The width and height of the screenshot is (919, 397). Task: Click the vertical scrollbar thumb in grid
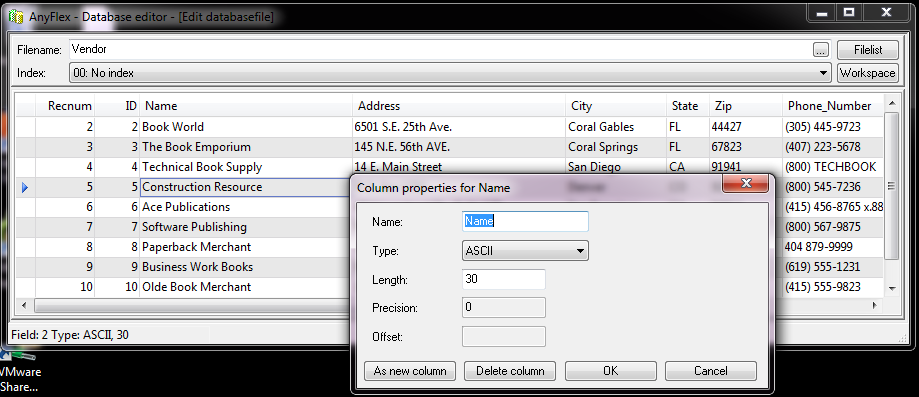891,186
